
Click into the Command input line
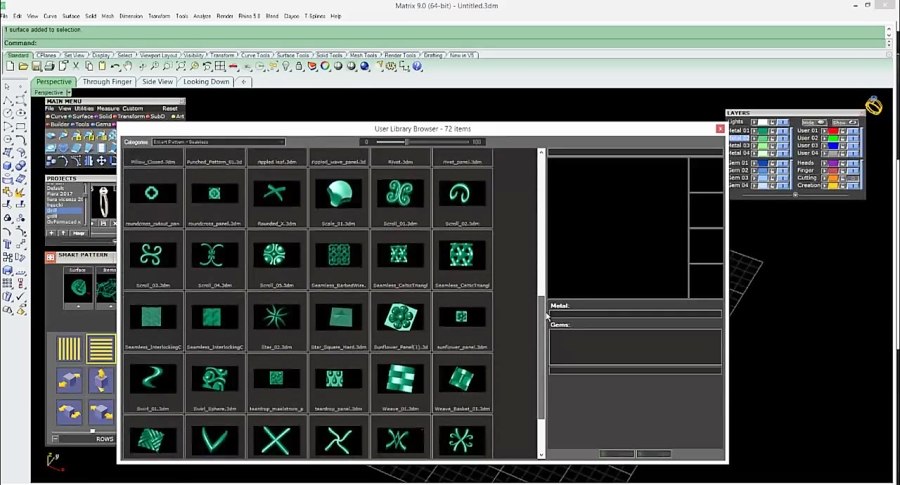pyautogui.click(x=445, y=43)
